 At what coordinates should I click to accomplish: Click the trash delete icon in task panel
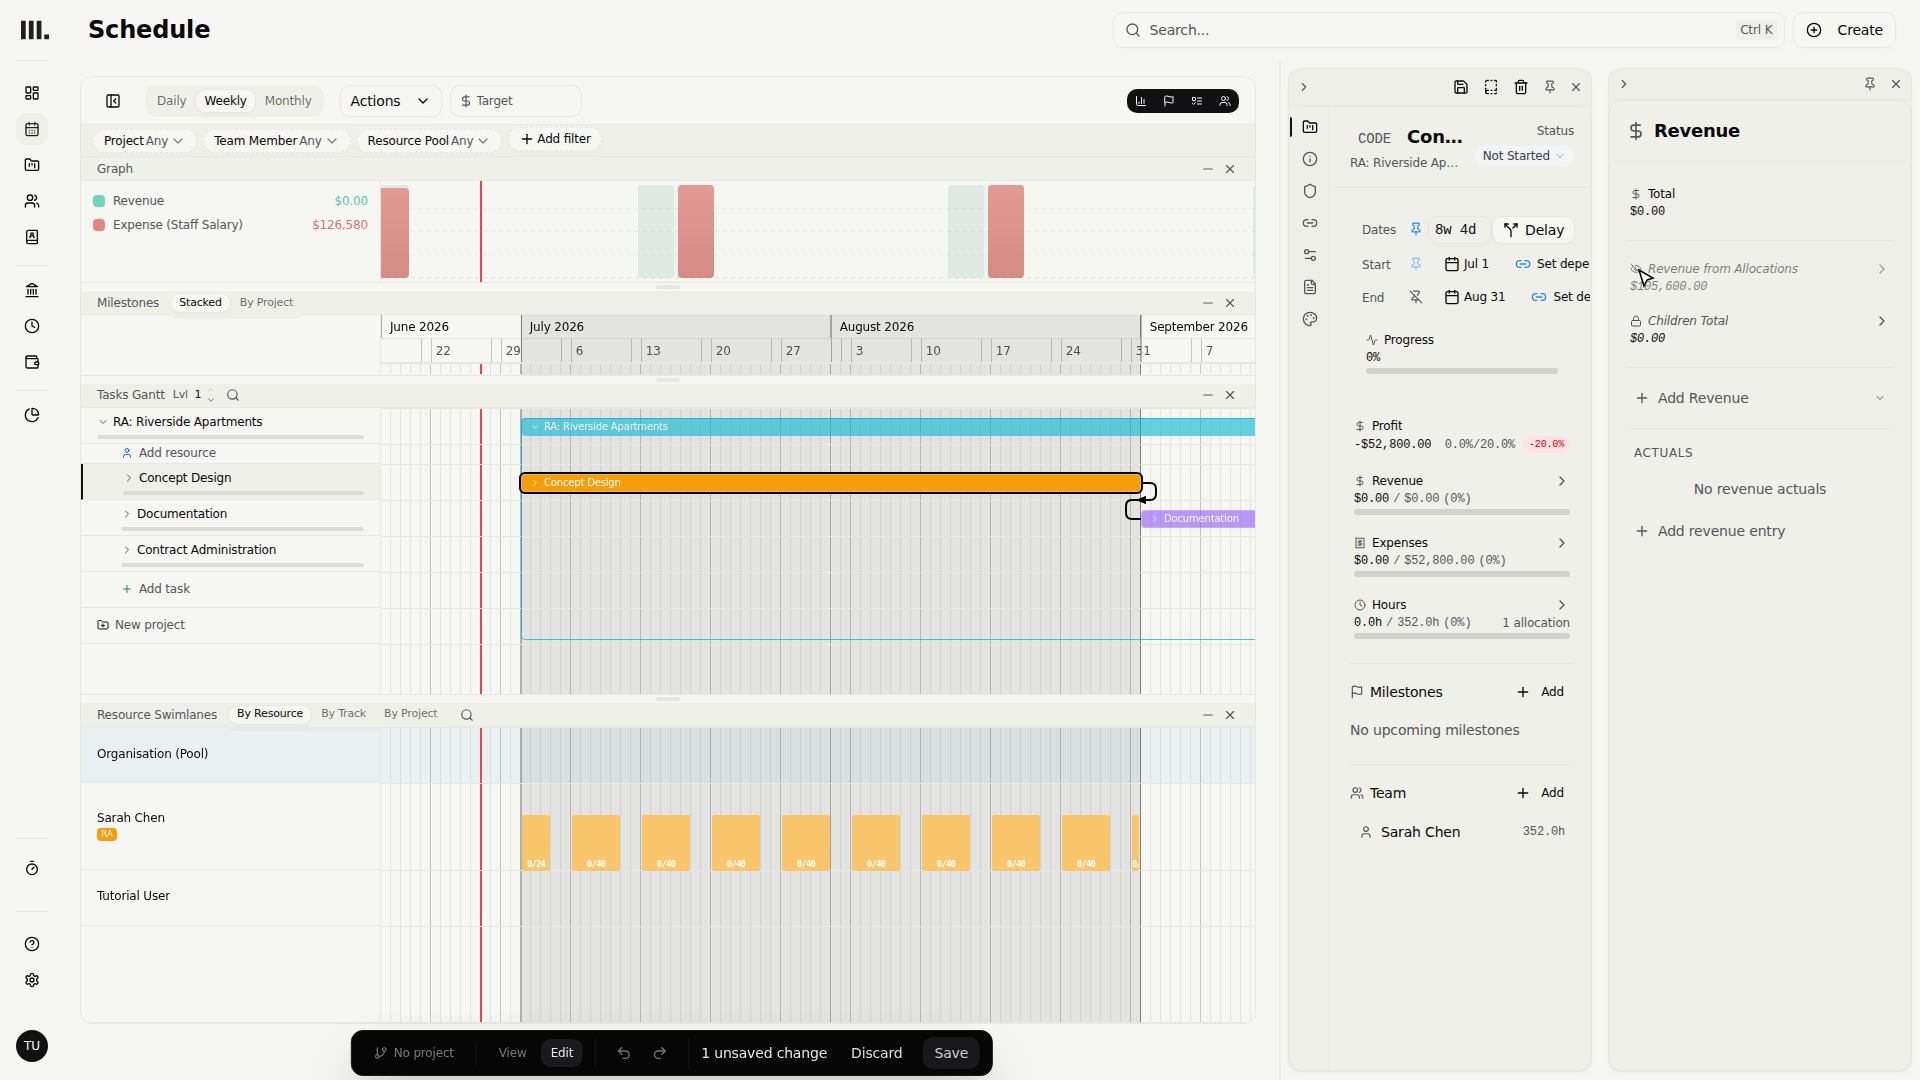pos(1520,87)
